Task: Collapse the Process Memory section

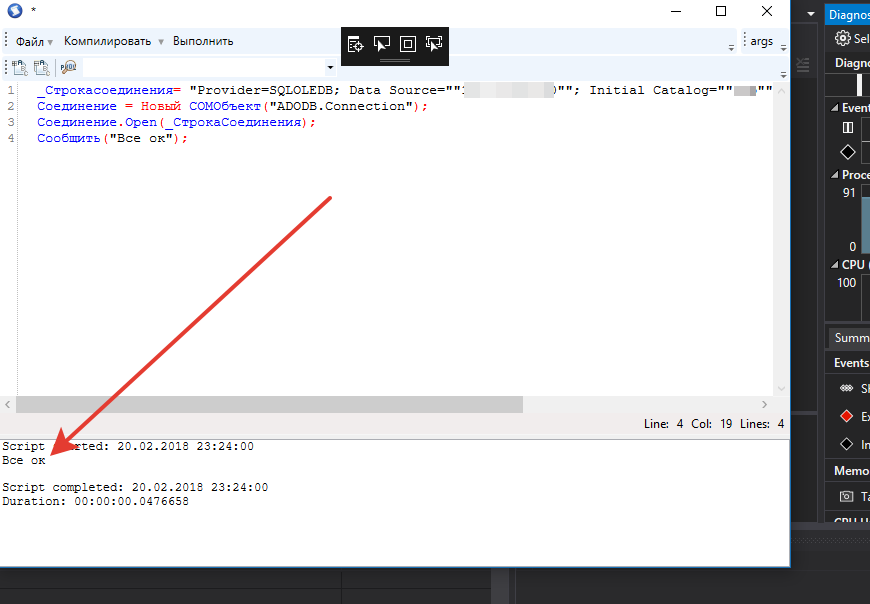Action: click(836, 174)
